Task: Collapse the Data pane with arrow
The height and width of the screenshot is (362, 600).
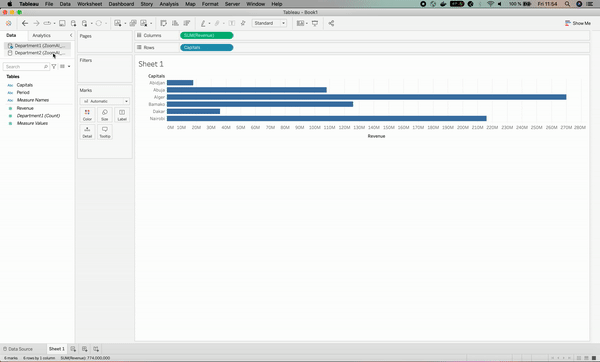Action: coord(71,35)
